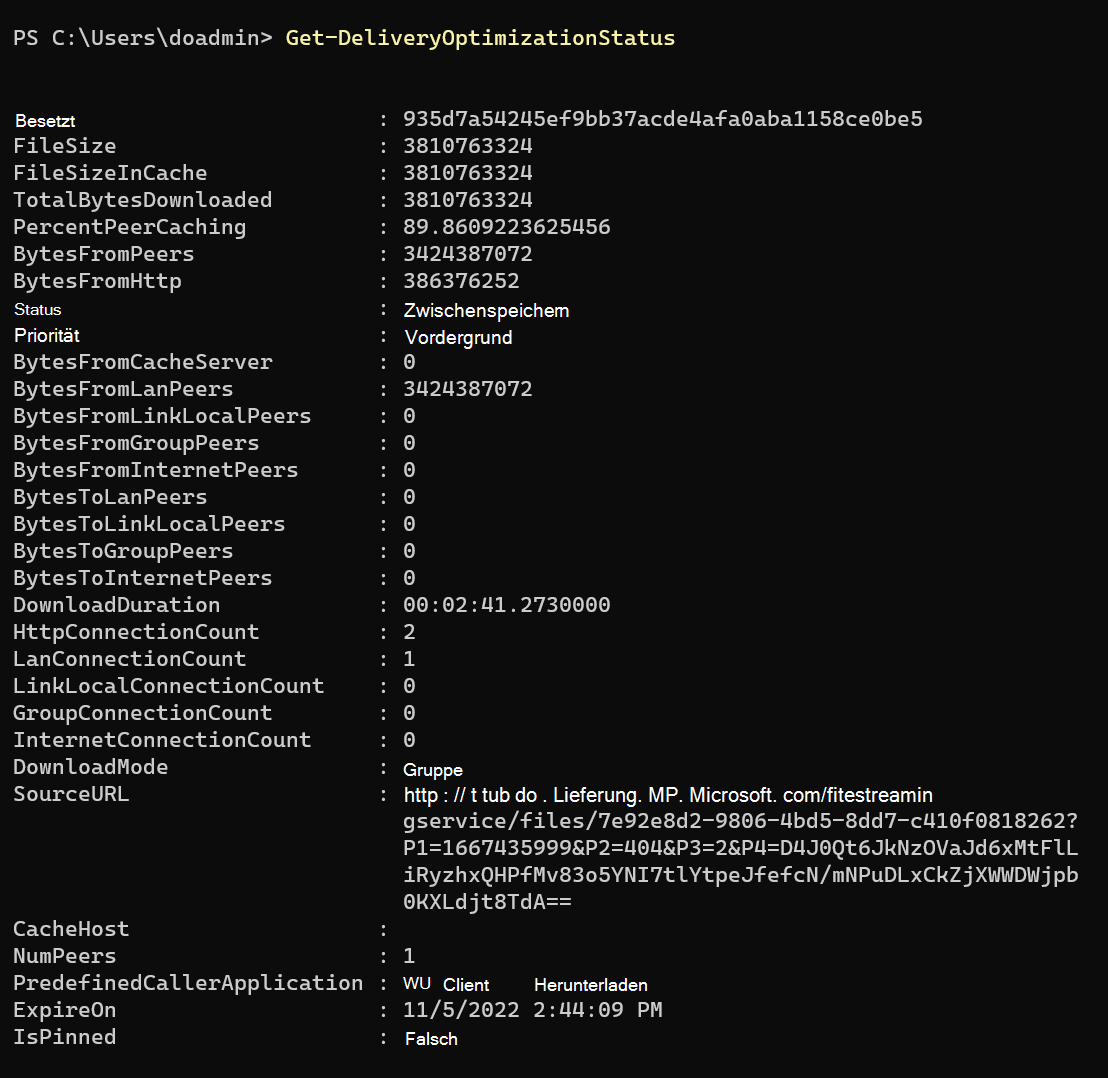Click the PS C:\Users\doadmin prompt
1108x1078 pixels.
click(x=142, y=38)
